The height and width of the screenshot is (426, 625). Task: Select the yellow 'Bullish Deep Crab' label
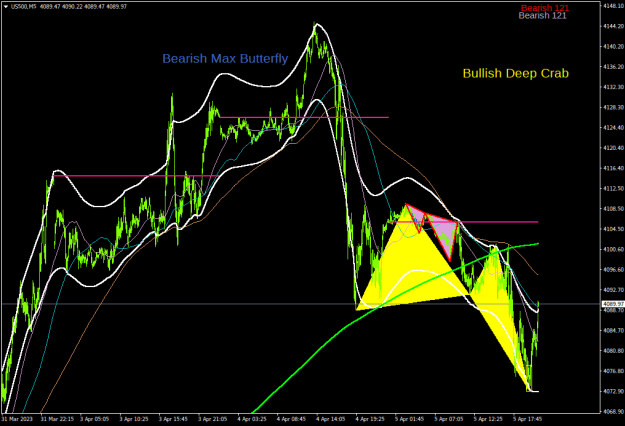pos(515,73)
